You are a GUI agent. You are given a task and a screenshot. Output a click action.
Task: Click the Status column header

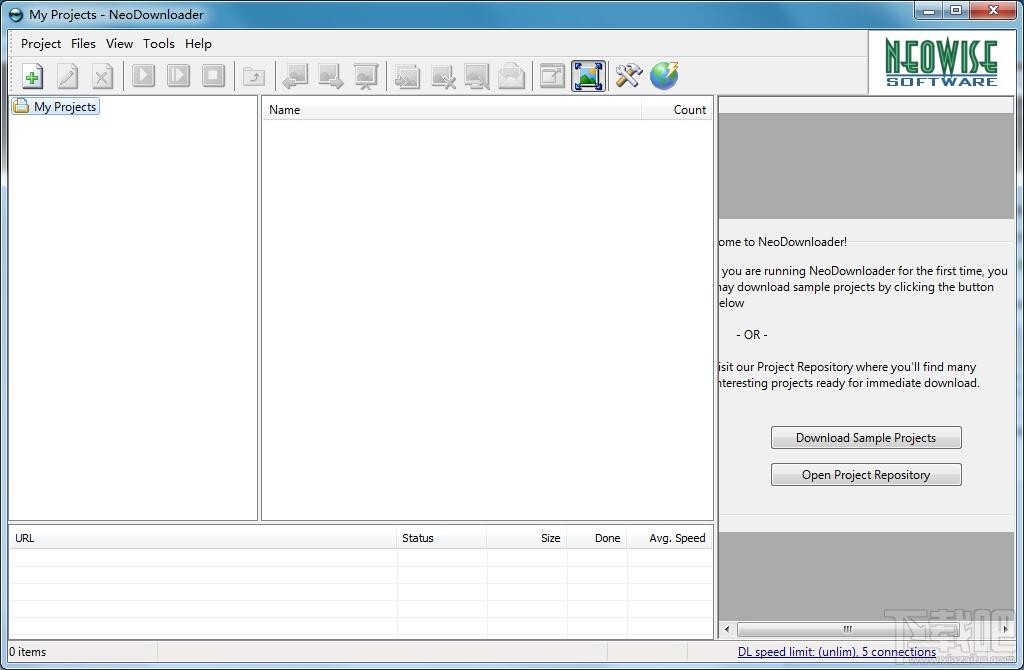tap(441, 538)
